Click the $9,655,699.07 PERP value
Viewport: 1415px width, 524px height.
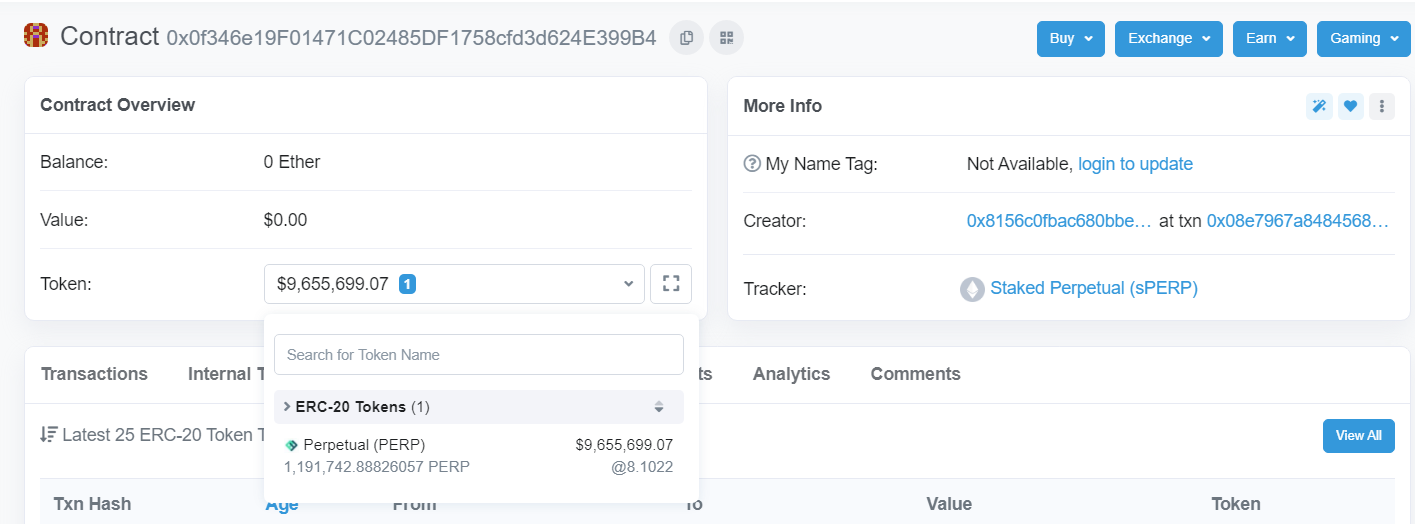tap(624, 445)
